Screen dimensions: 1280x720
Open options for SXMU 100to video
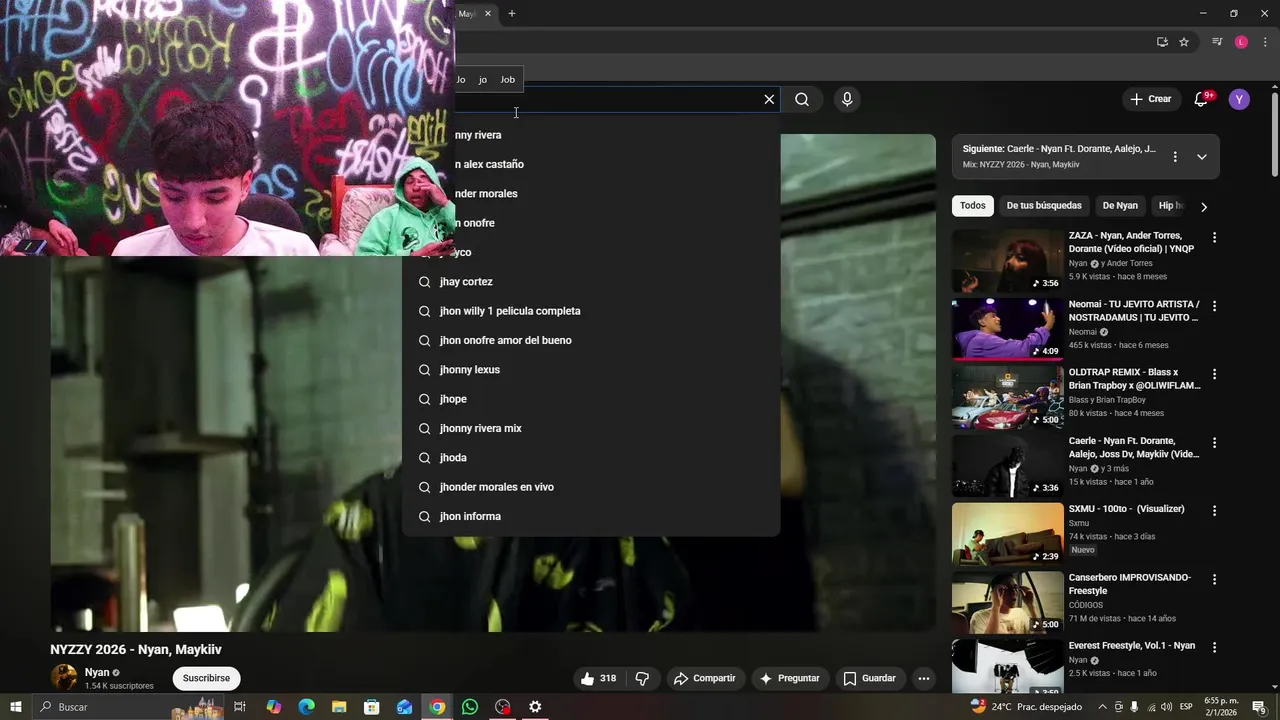coord(1215,511)
